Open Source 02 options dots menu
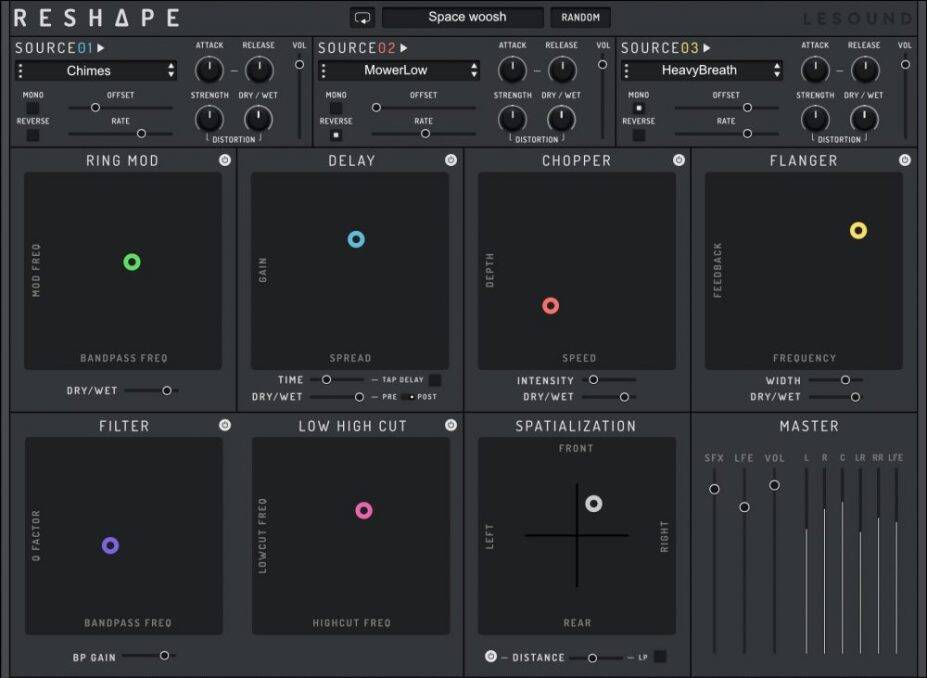The image size is (927, 678). (323, 70)
